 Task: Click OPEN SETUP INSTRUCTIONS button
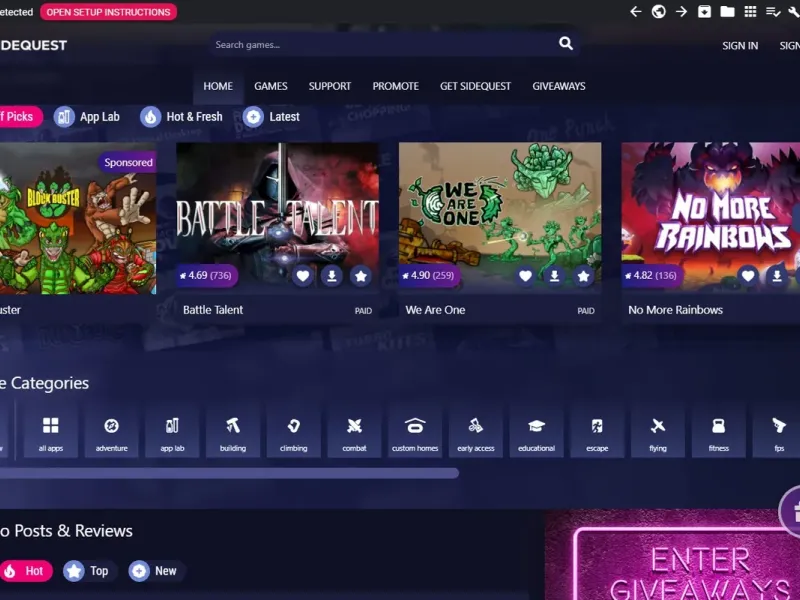point(109,12)
